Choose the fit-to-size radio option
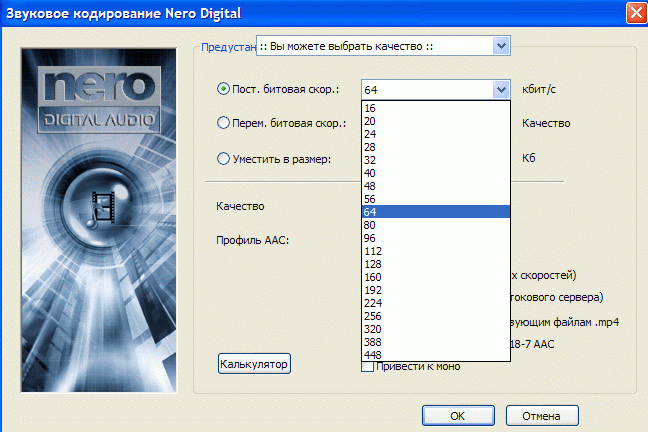This screenshot has width=648, height=432. (223, 159)
